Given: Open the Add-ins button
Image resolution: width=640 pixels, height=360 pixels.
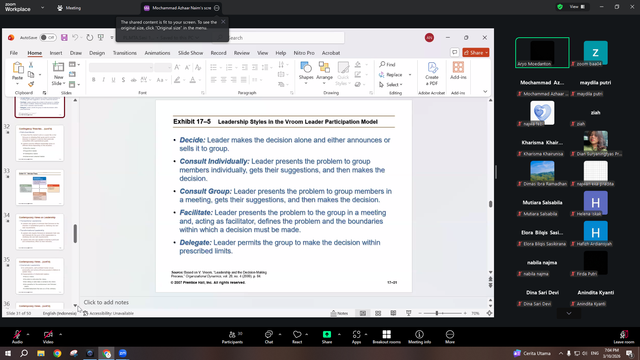Looking at the screenshot, I should pos(458,70).
